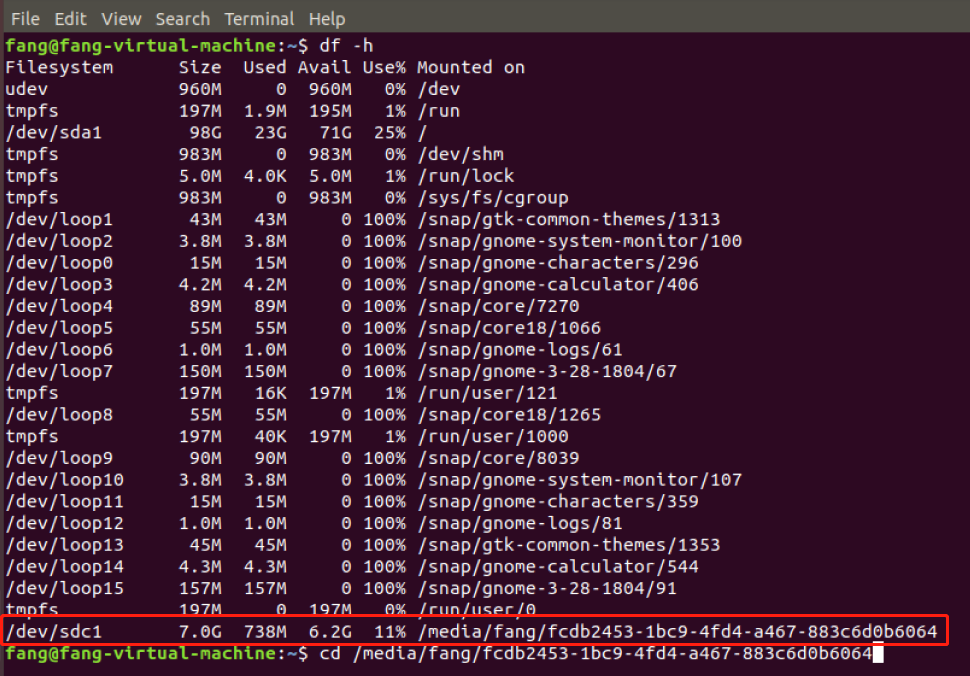Click '/dev/loop15' filesystem name
This screenshot has height=676, width=970.
point(65,588)
